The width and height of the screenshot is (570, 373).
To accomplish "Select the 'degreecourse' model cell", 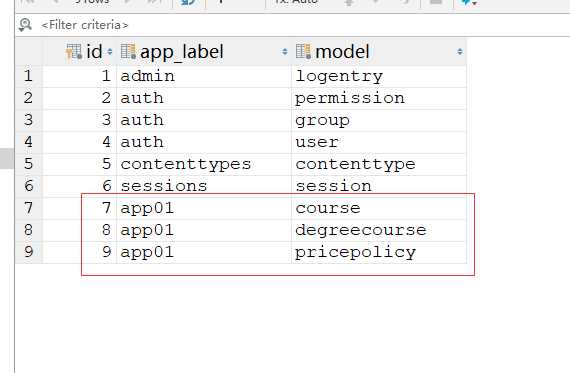I will tap(379, 230).
